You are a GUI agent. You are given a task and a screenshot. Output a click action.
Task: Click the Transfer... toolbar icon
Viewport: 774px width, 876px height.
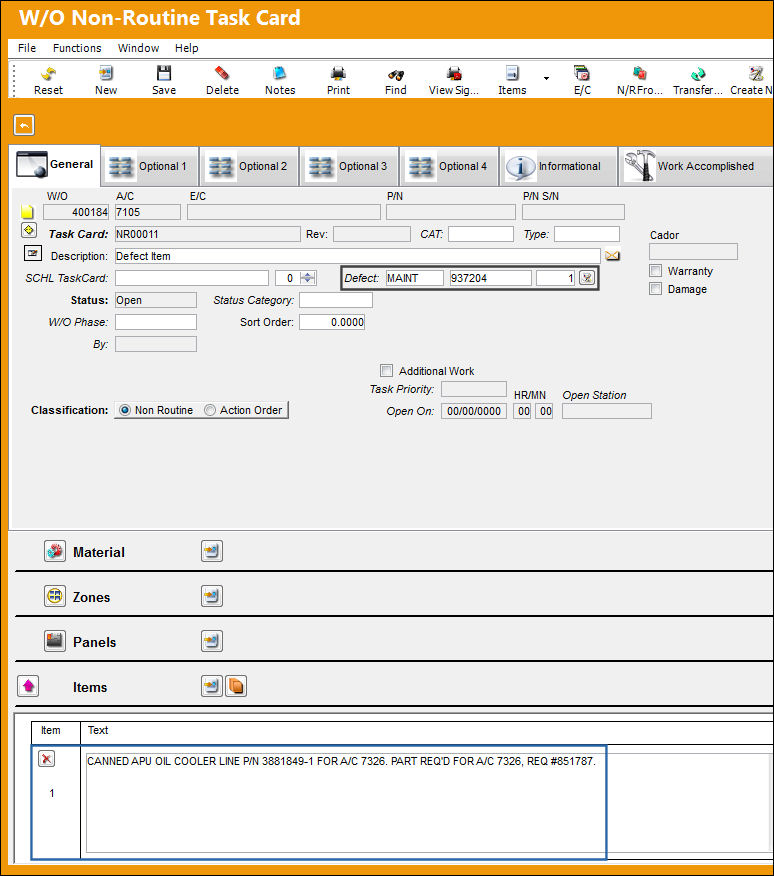coord(697,74)
